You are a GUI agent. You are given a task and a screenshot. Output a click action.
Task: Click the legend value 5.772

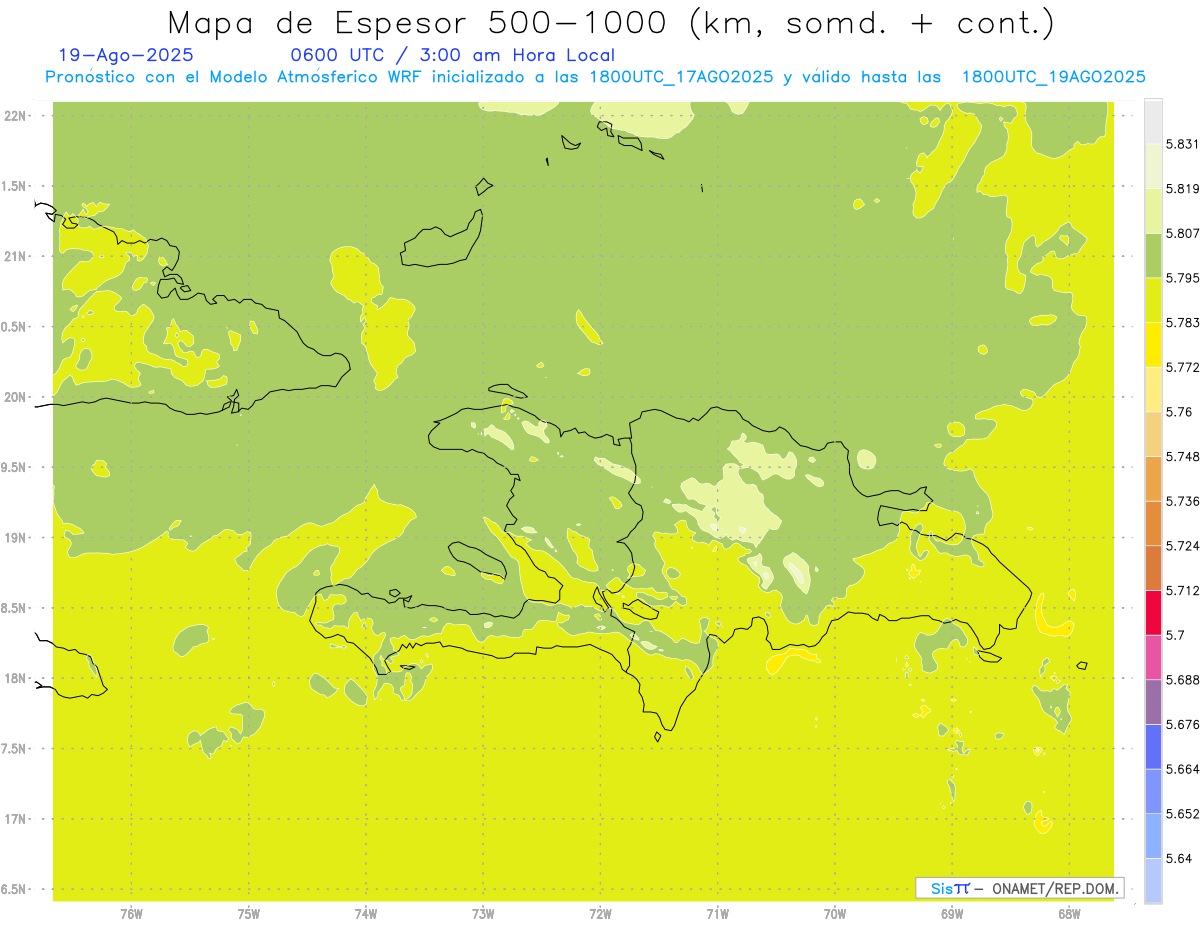pos(1182,367)
